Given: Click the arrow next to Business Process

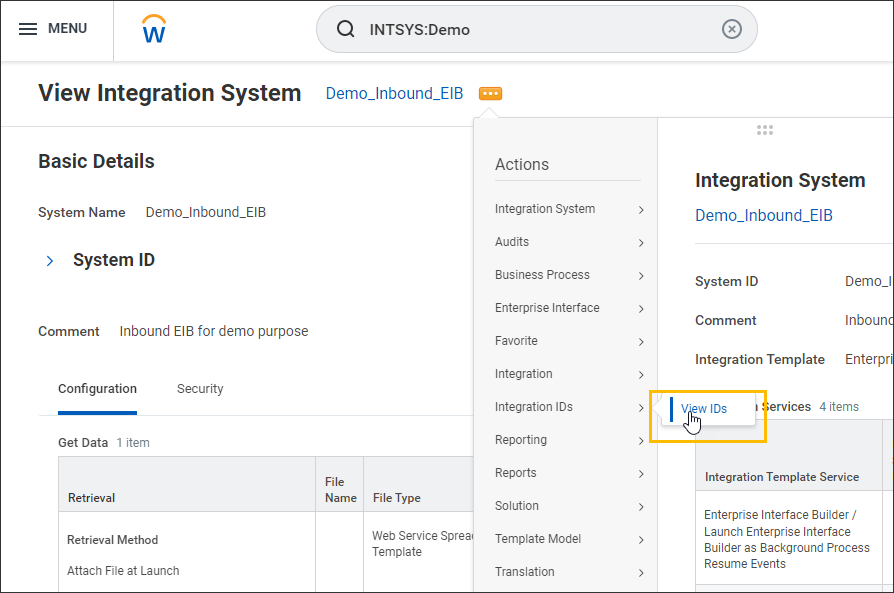Looking at the screenshot, I should tap(641, 276).
